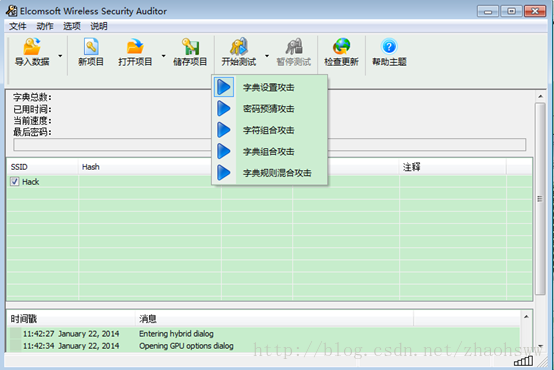Sort by Hash column header
This screenshot has height=370, width=554.
click(x=90, y=167)
